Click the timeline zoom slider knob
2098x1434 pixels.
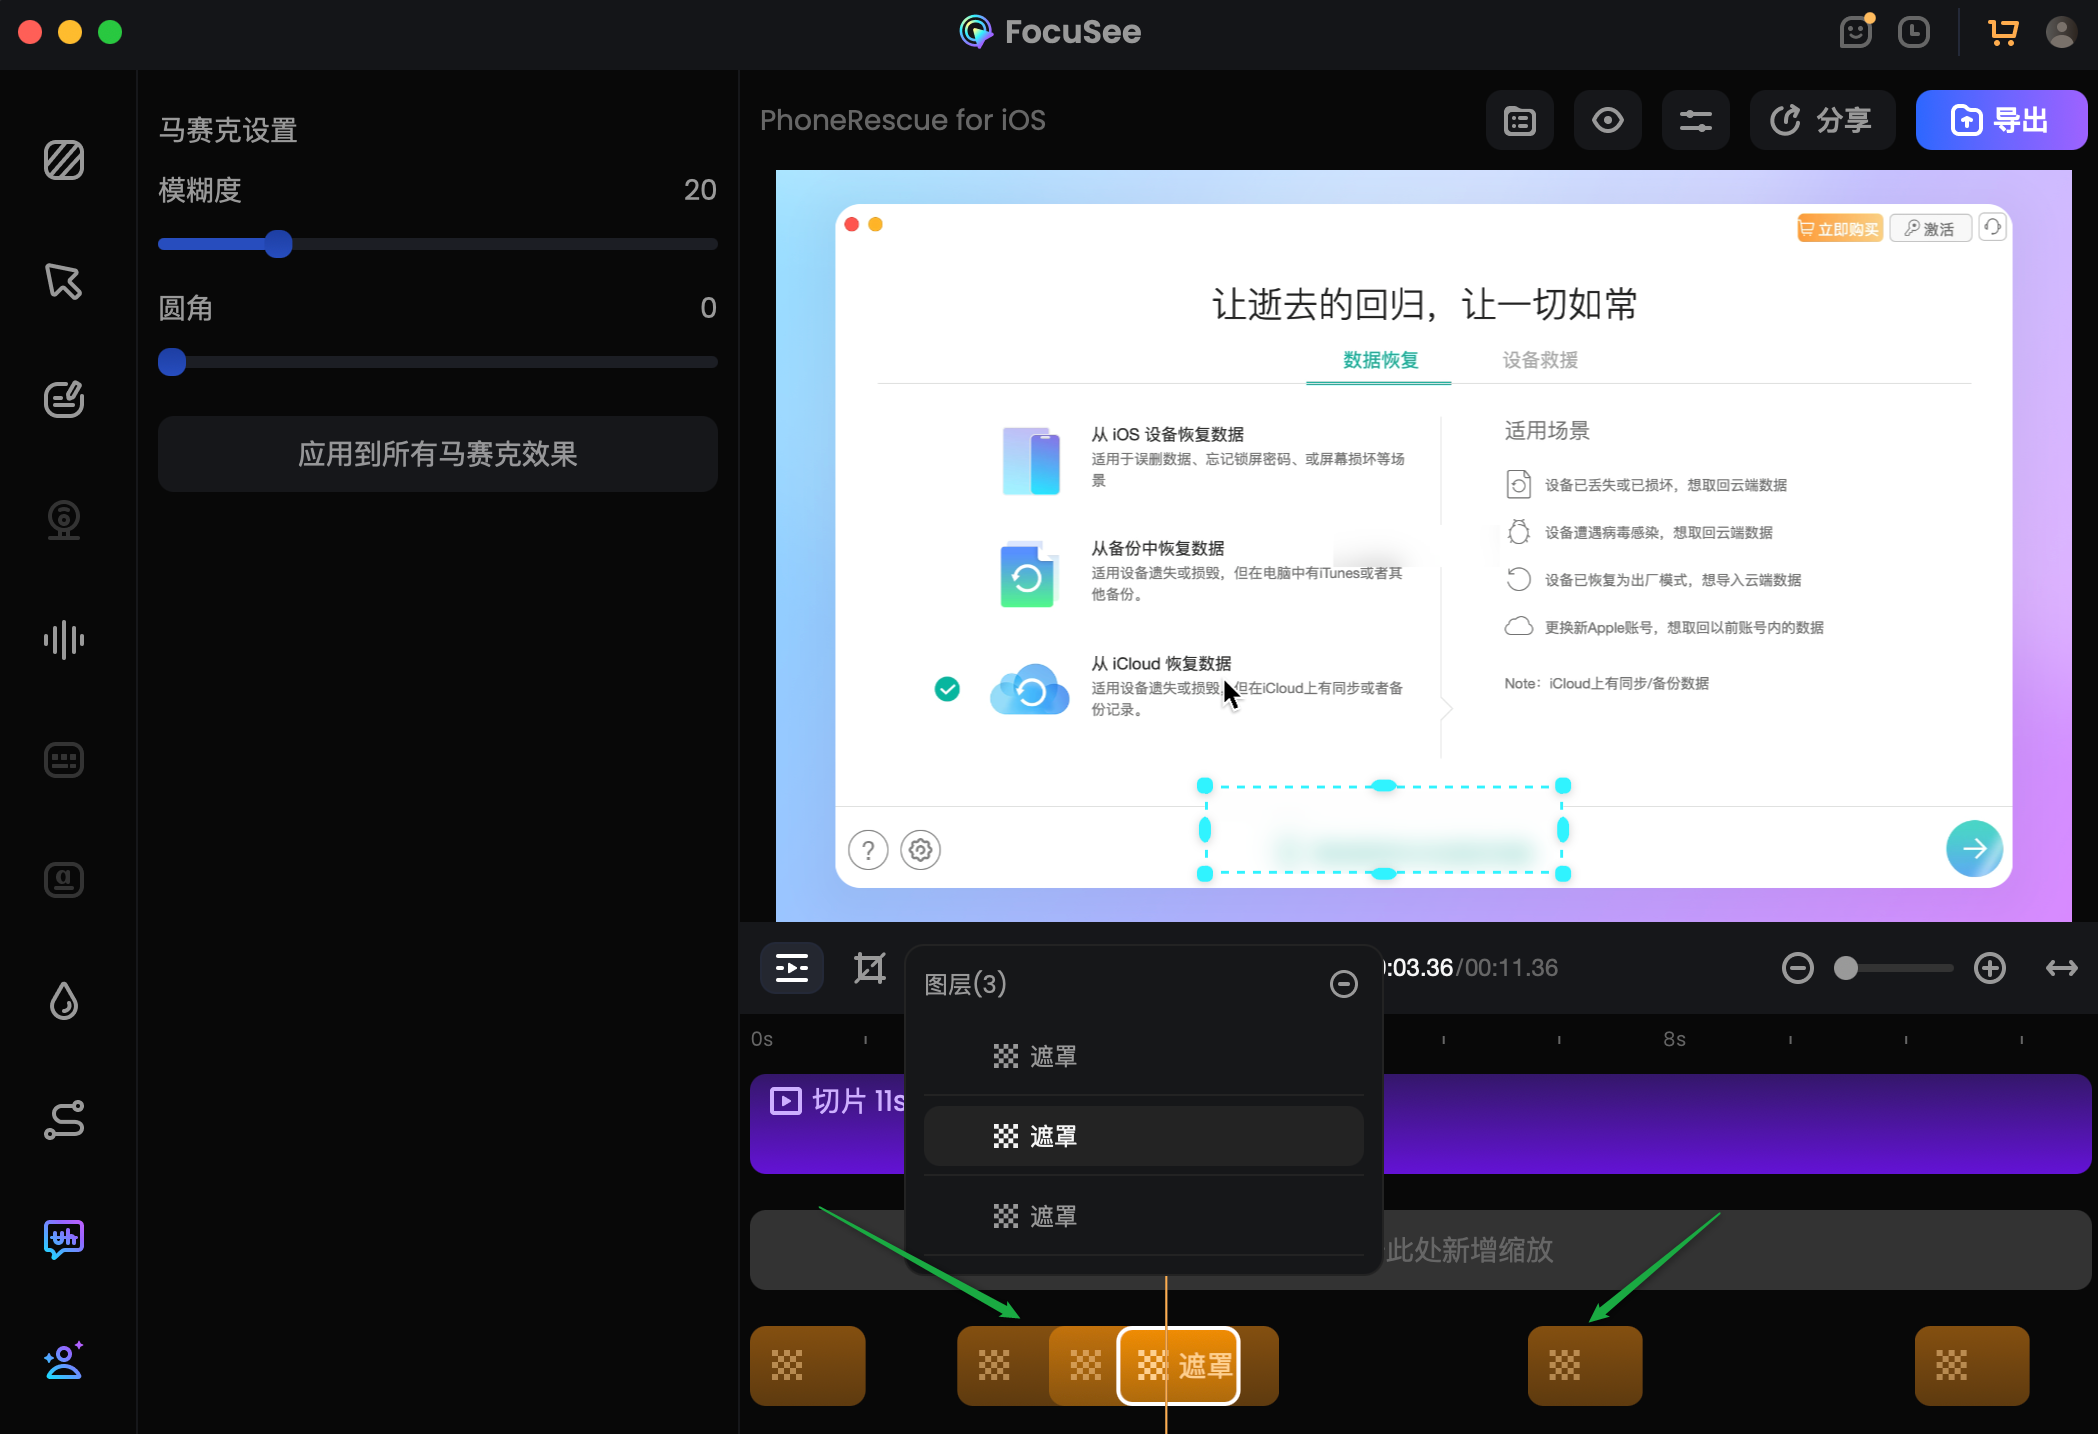(1846, 968)
